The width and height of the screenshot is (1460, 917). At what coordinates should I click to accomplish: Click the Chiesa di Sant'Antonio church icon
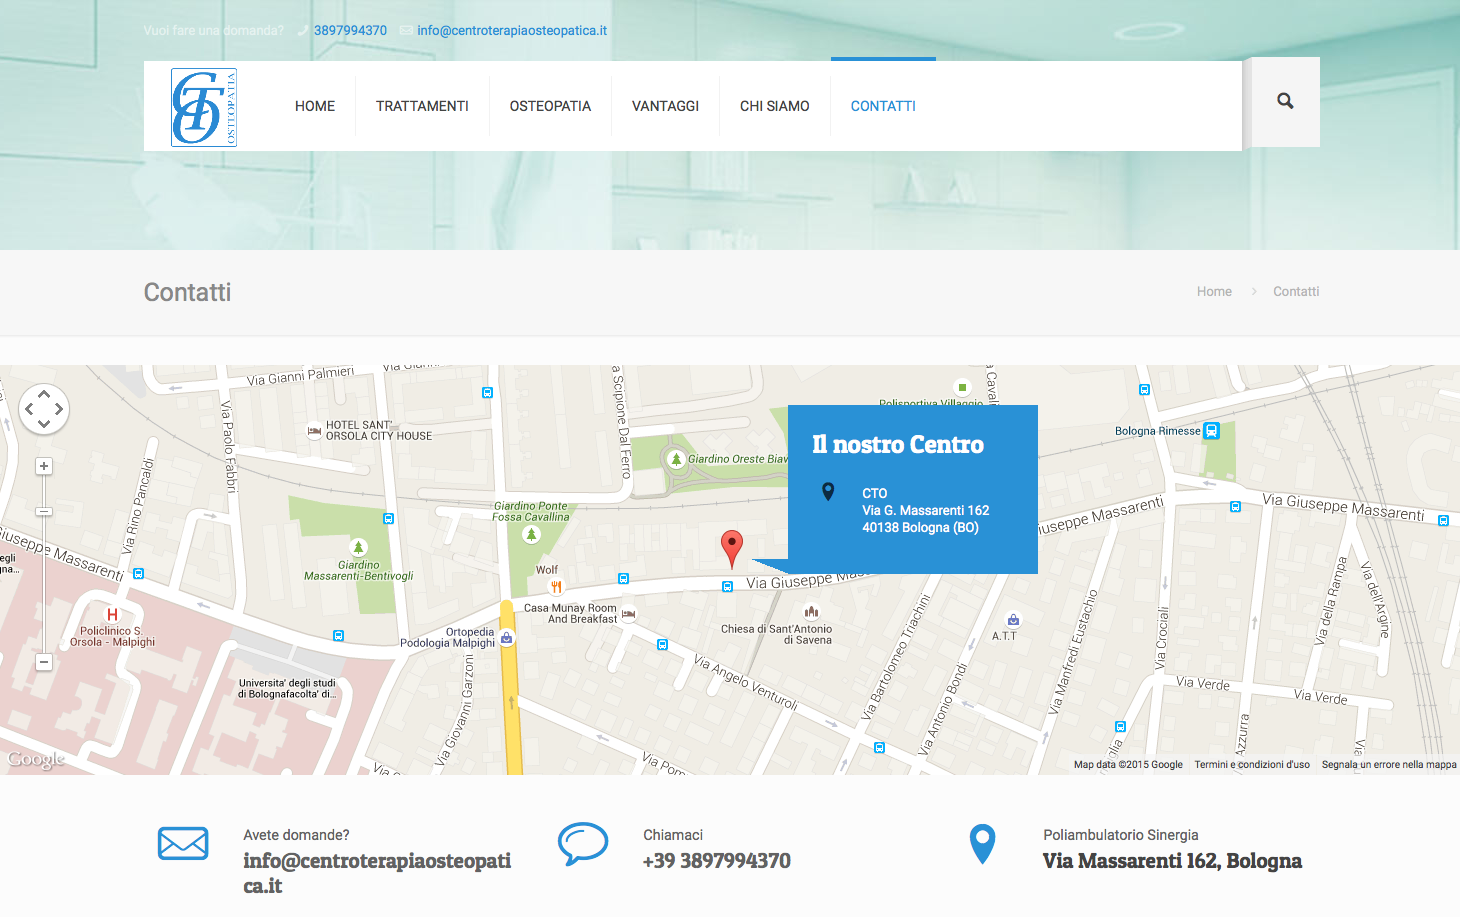click(811, 612)
